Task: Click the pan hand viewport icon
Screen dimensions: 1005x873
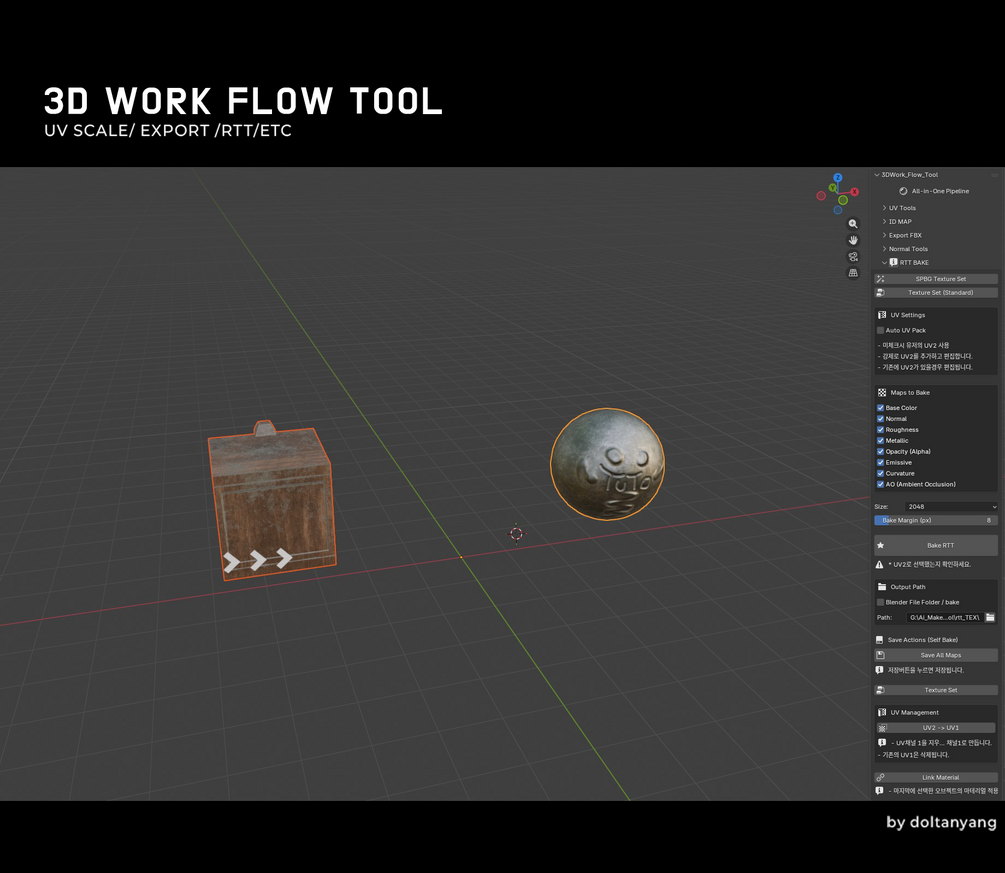Action: pos(853,240)
